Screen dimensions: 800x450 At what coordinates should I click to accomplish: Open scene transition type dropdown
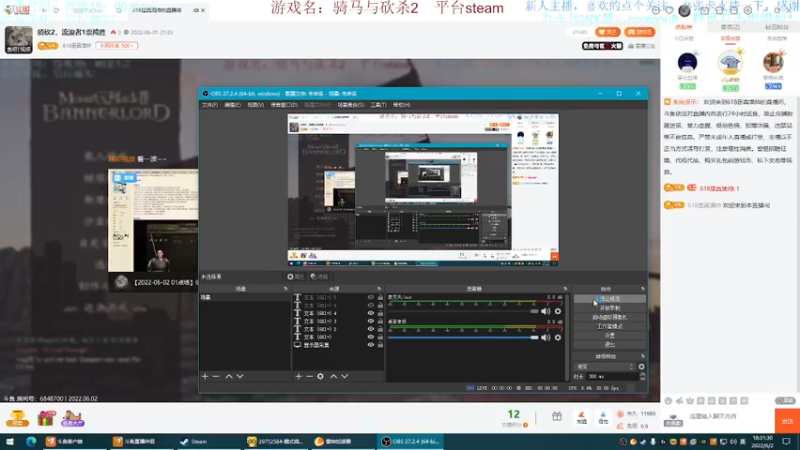point(605,367)
